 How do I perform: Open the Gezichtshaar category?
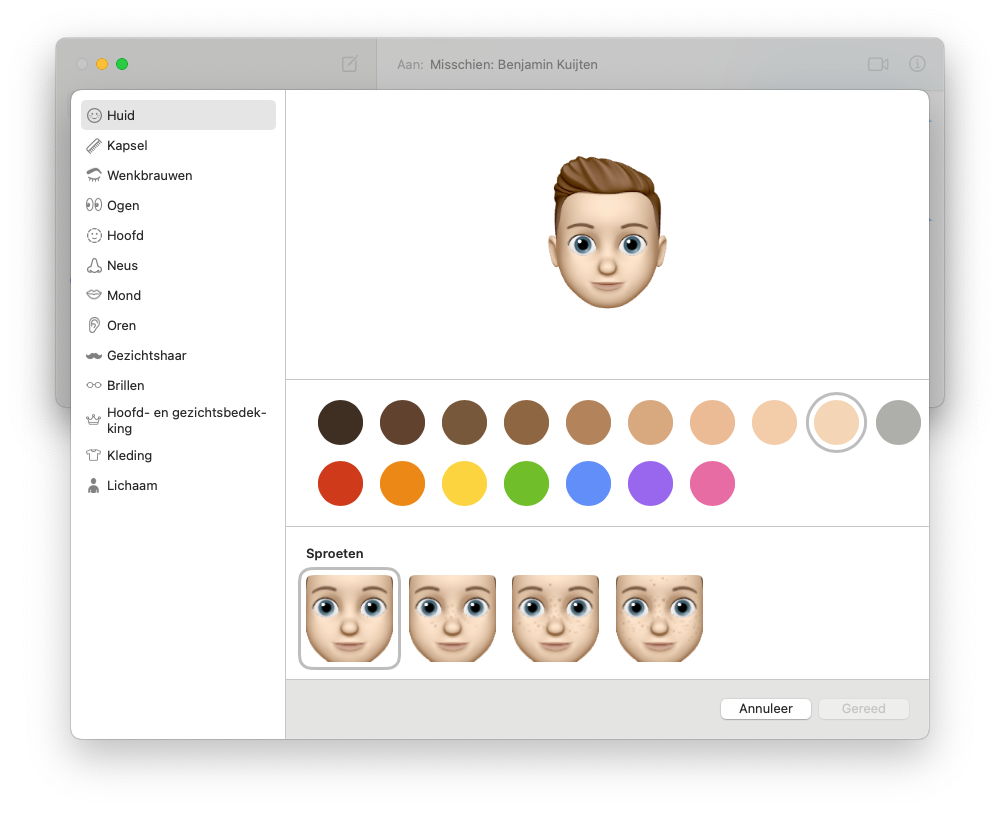pos(179,355)
